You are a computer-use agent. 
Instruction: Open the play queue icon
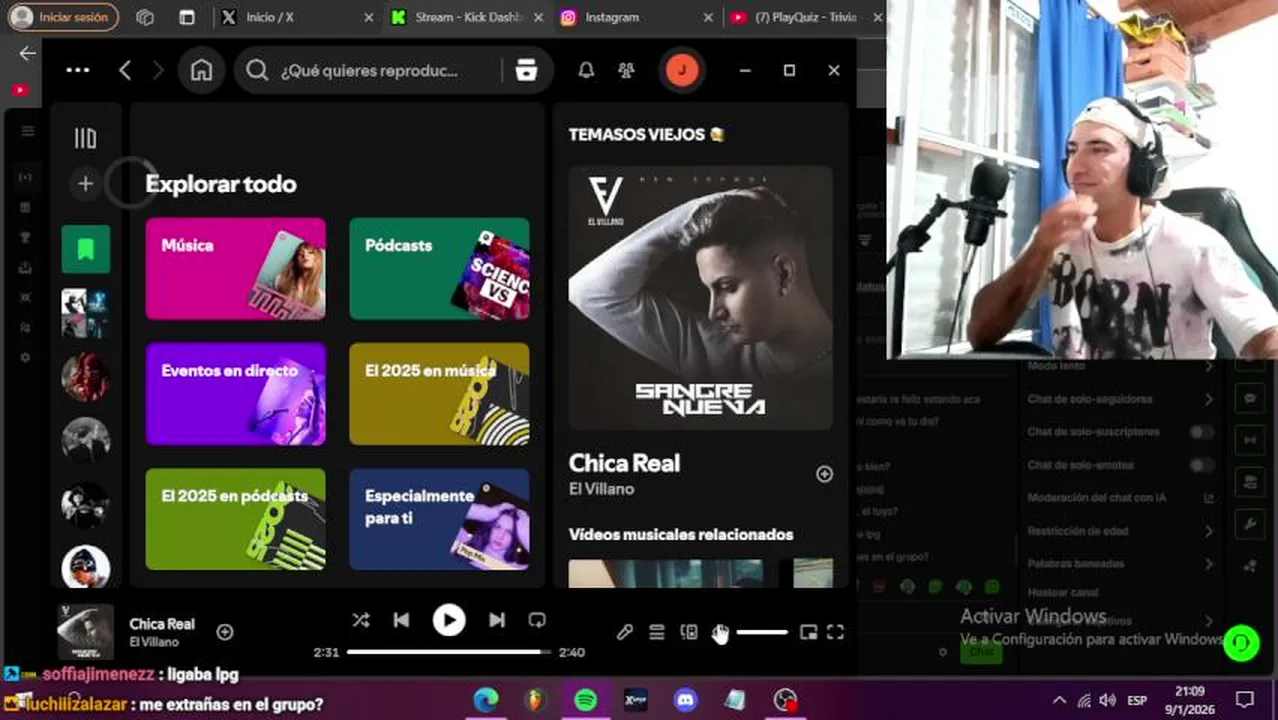coord(657,632)
